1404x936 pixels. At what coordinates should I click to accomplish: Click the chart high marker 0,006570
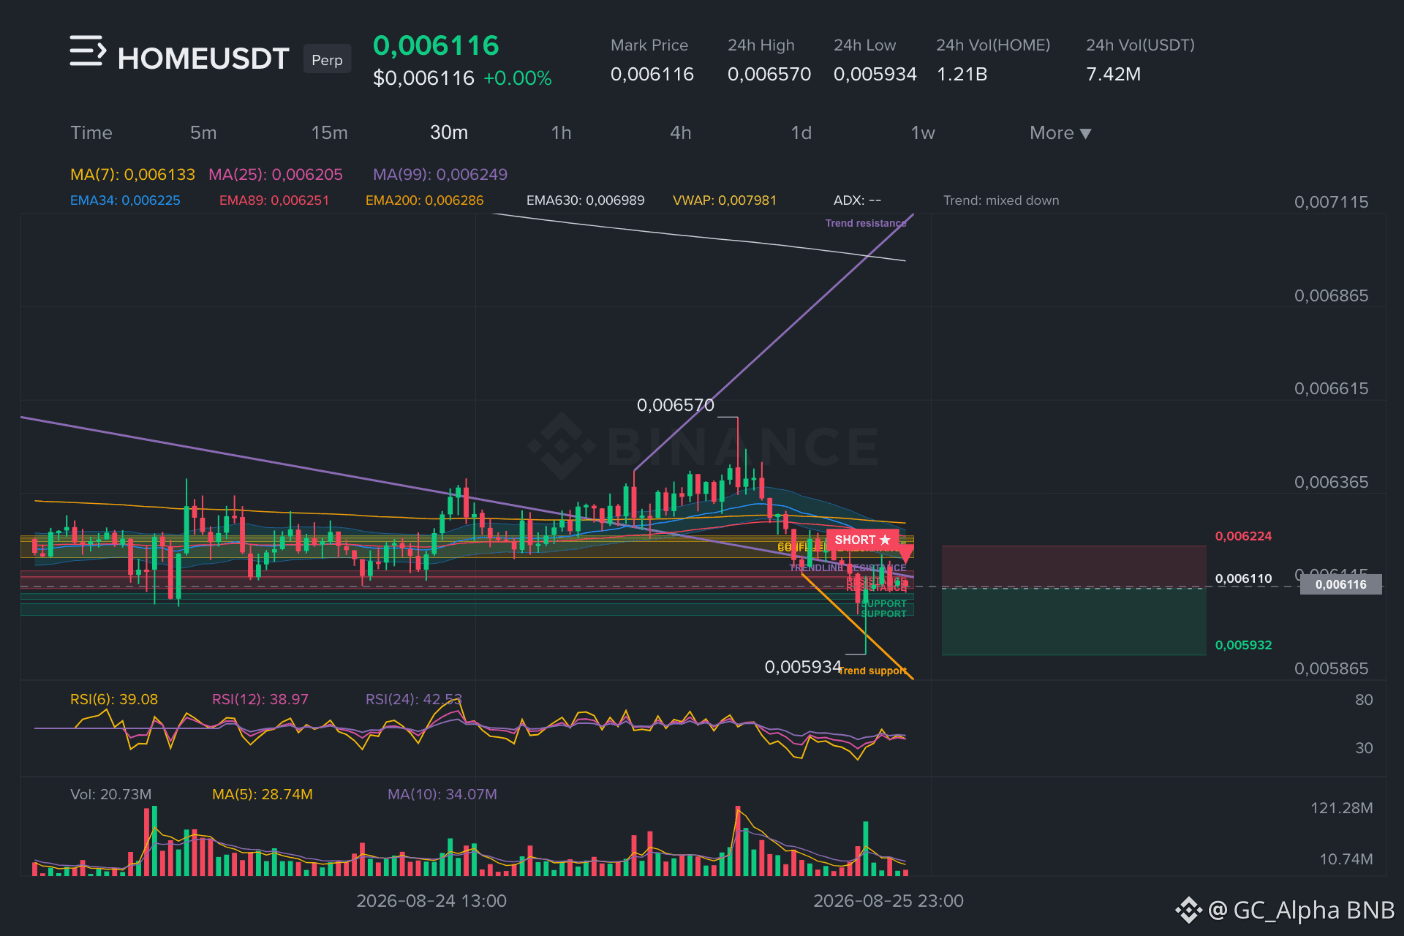point(676,405)
